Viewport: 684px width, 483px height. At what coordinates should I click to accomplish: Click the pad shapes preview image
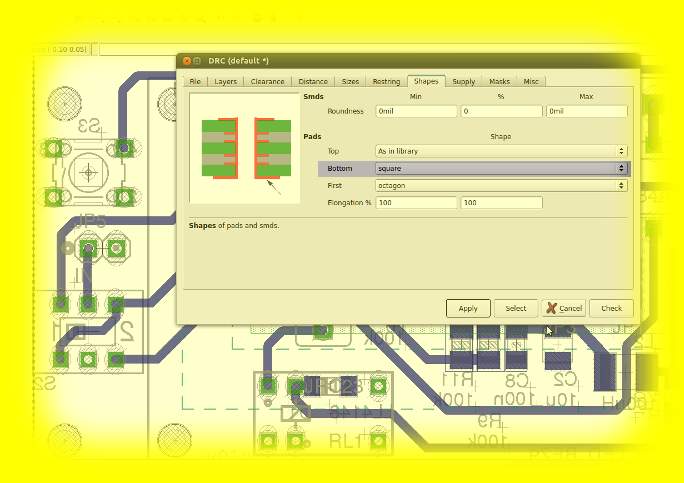click(245, 148)
